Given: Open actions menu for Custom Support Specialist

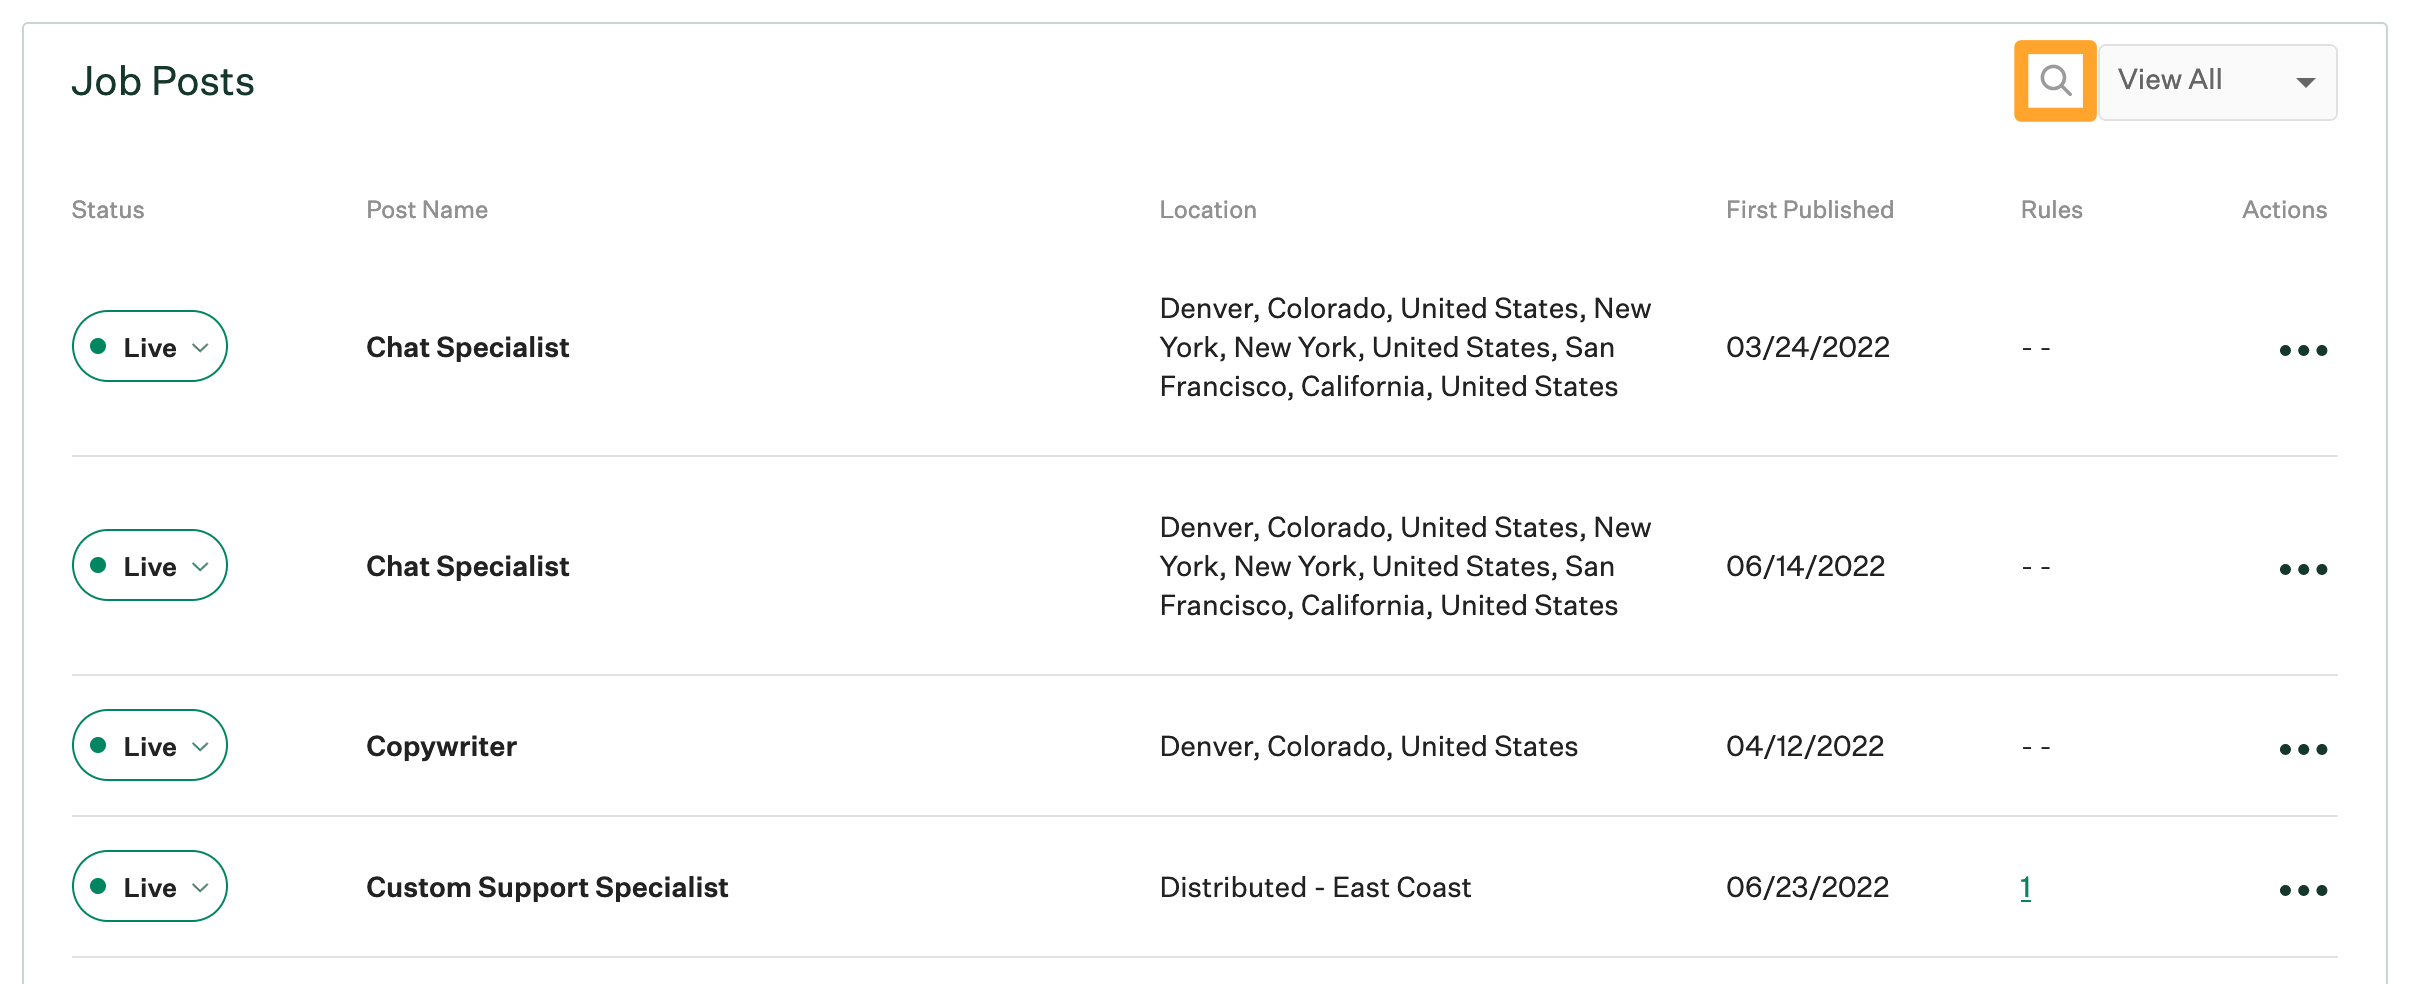Looking at the screenshot, I should tap(2302, 889).
